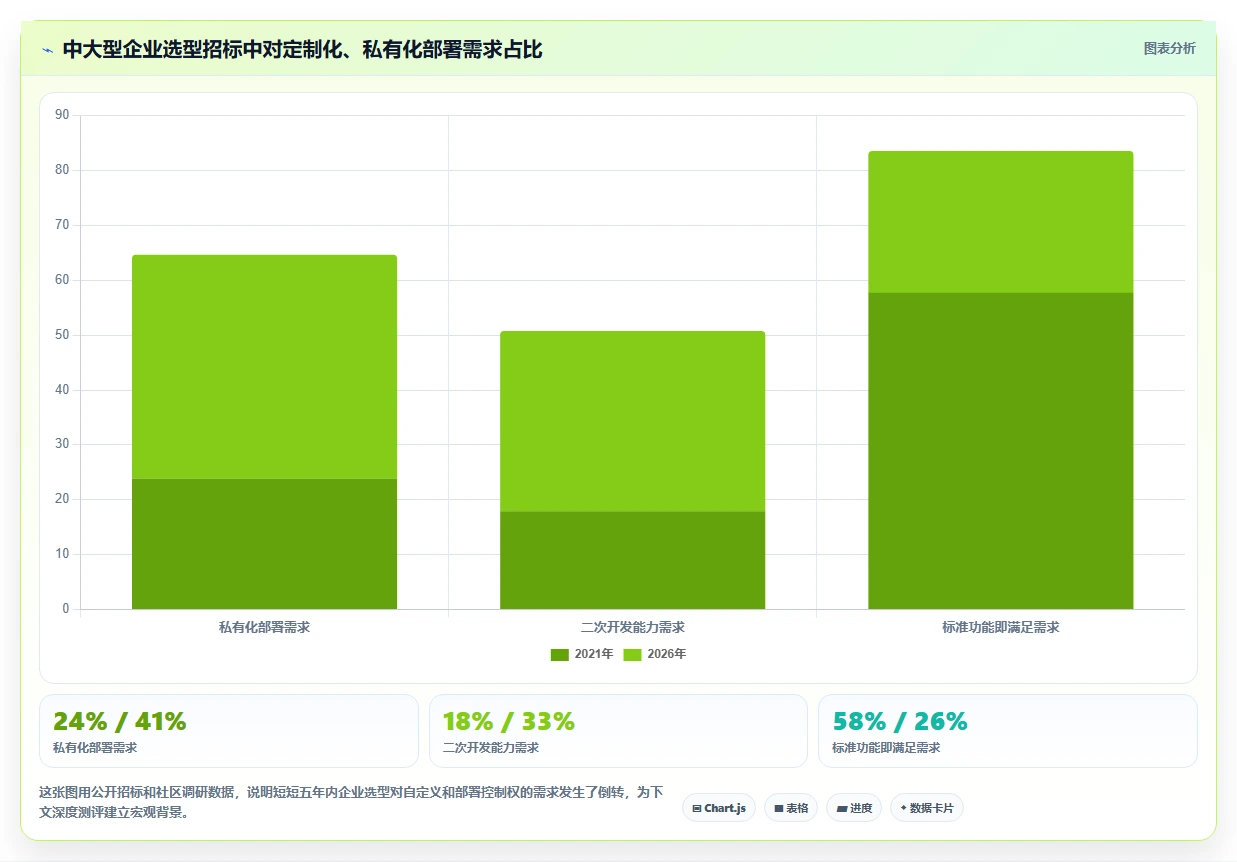Image resolution: width=1237 pixels, height=862 pixels.
Task: Toggle the 2021年 legend entry
Action: (582, 654)
